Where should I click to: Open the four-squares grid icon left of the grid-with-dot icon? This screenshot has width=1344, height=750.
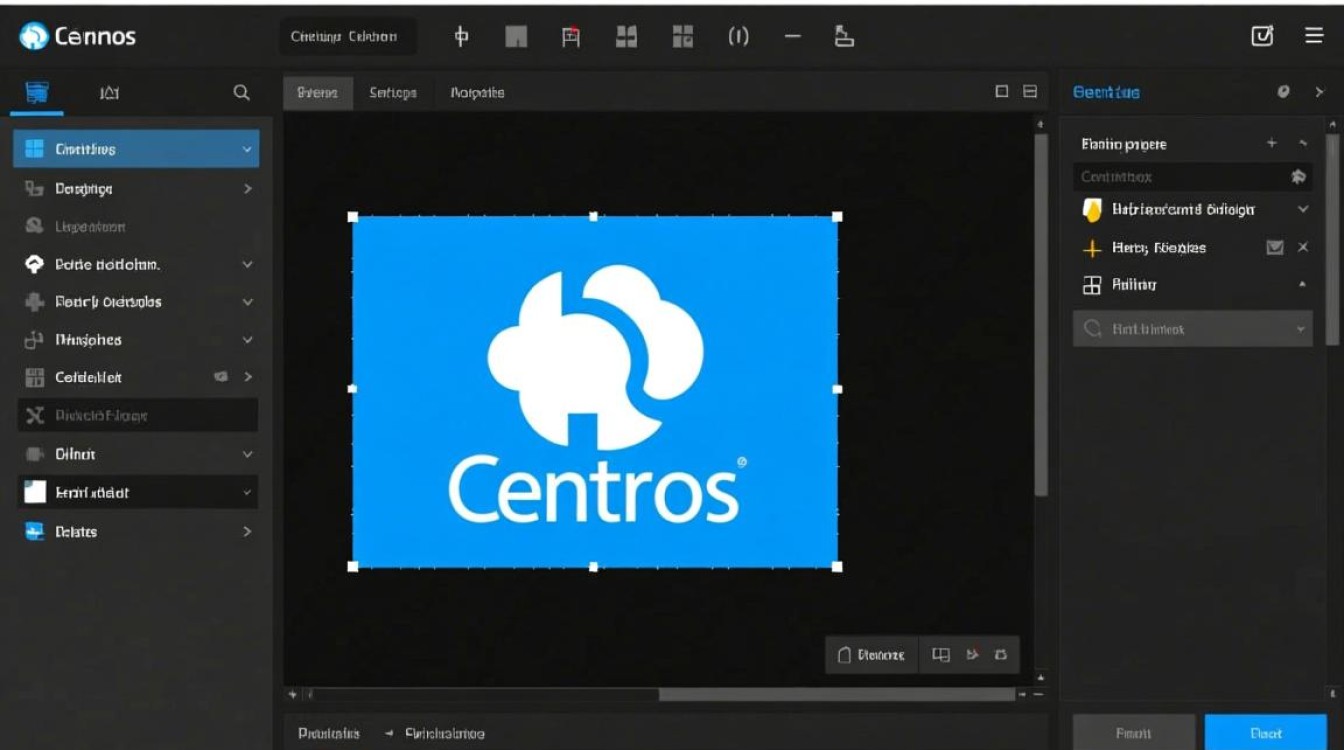coord(627,37)
